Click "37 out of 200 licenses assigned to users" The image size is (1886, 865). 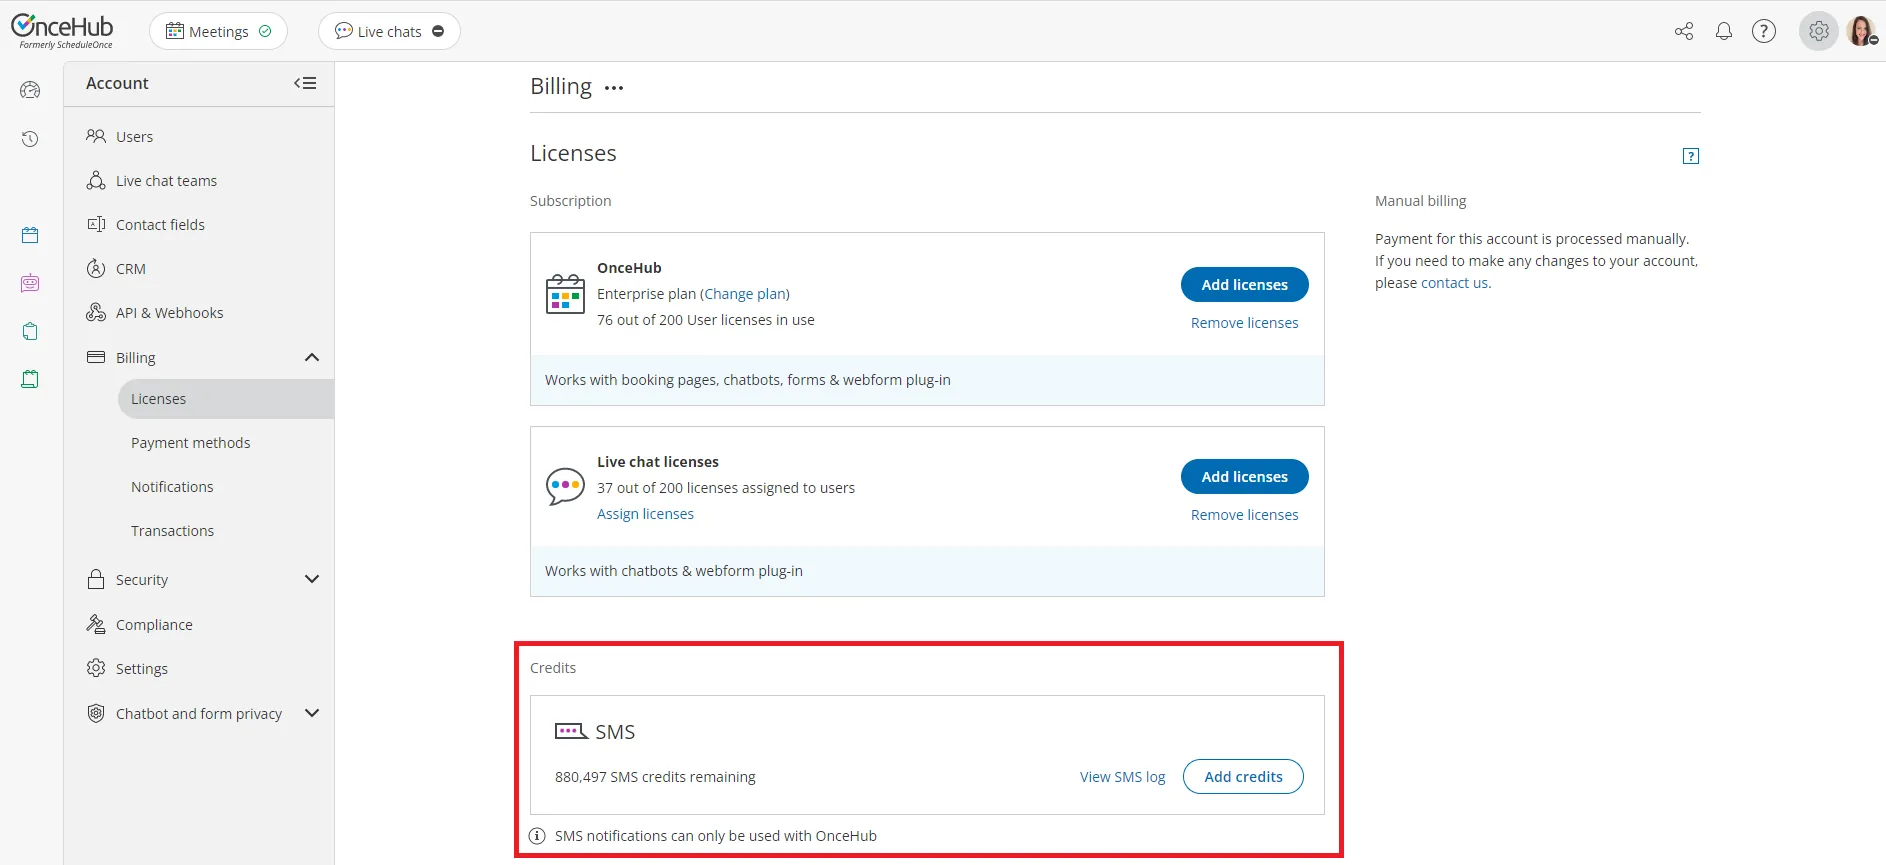pyautogui.click(x=726, y=488)
